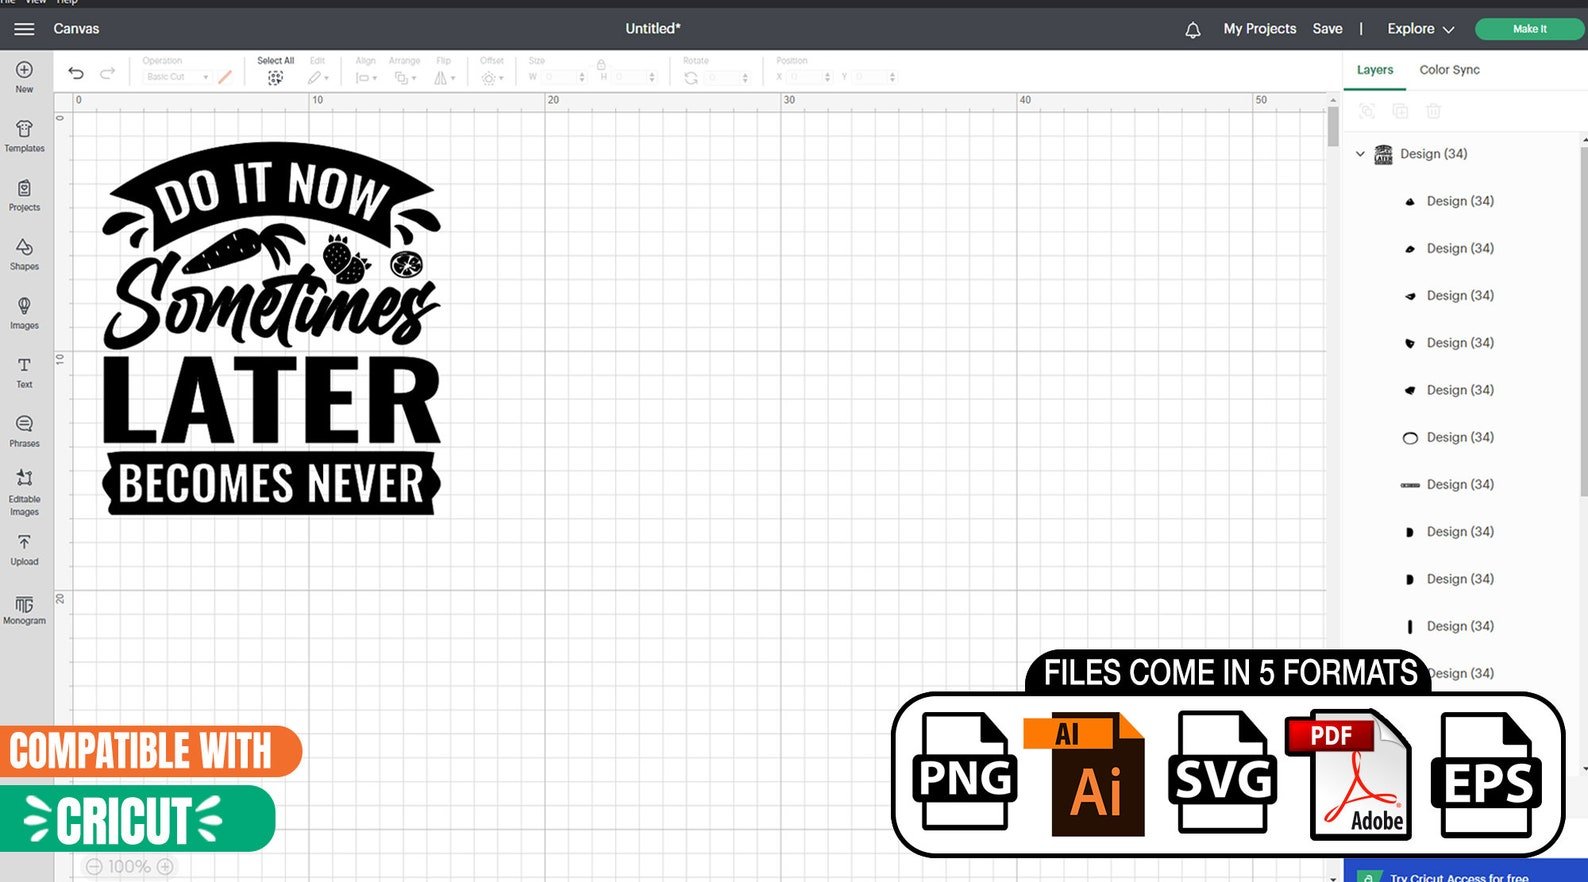
Task: Click the Duplicate icon in Layers panel
Action: point(1400,111)
